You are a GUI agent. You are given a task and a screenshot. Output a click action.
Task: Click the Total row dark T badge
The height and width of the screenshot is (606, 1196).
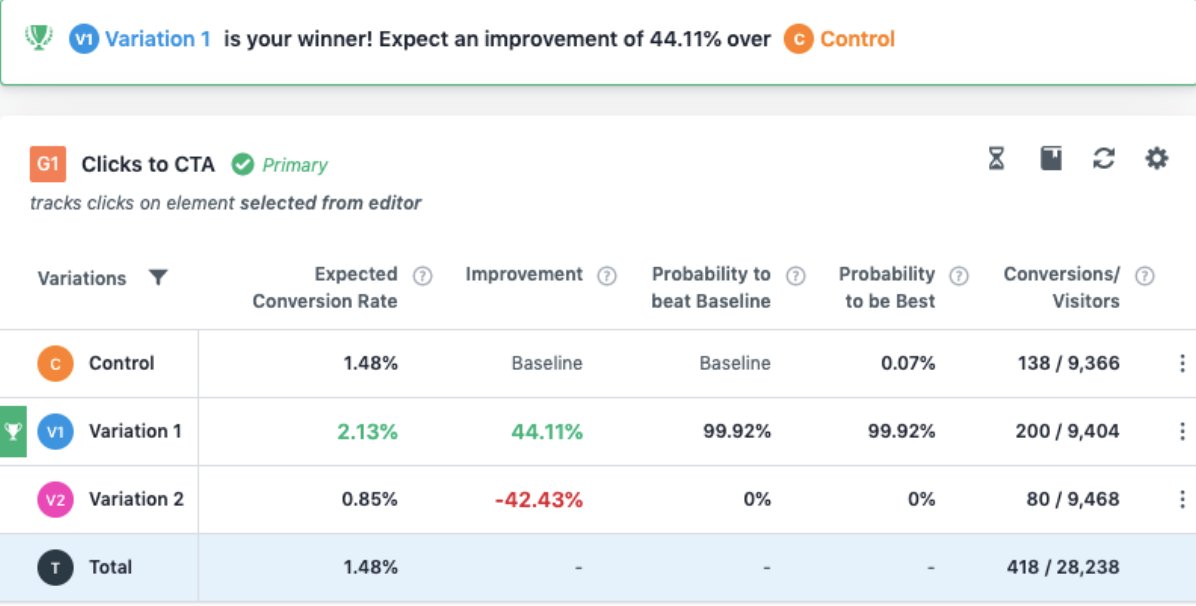(56, 567)
